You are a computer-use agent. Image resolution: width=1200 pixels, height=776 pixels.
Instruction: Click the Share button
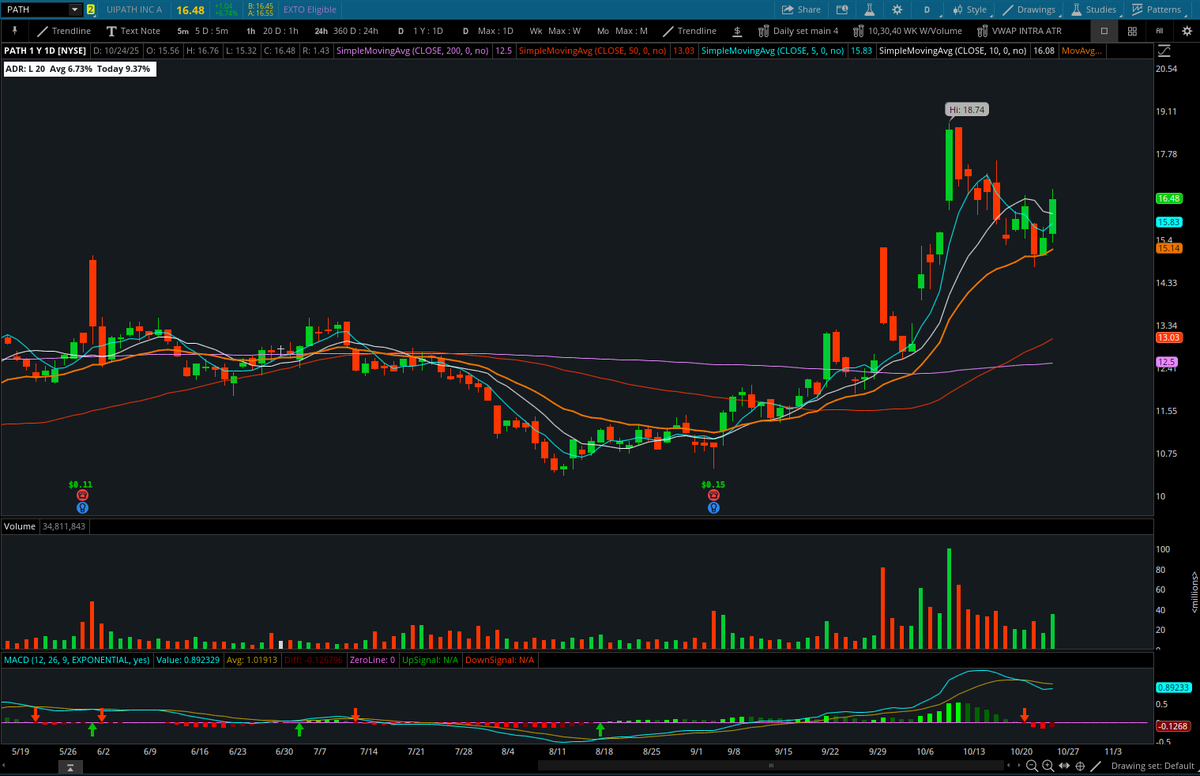[801, 9]
